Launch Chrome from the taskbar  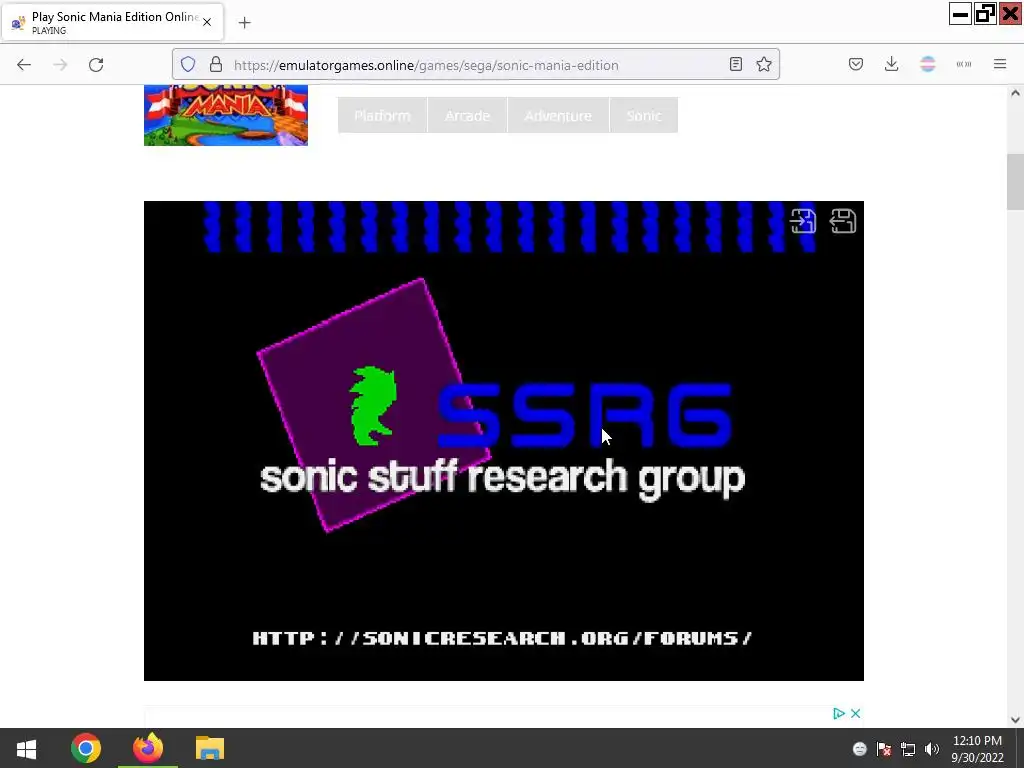coord(86,748)
